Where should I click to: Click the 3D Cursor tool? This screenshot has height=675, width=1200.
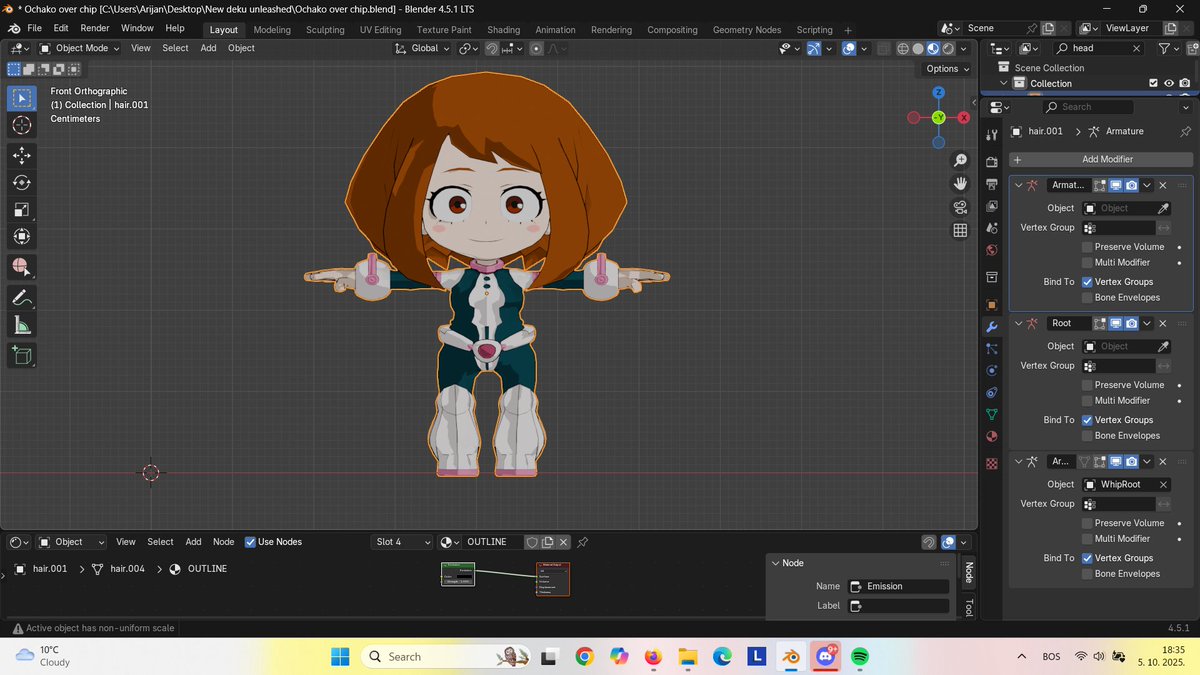[21, 125]
